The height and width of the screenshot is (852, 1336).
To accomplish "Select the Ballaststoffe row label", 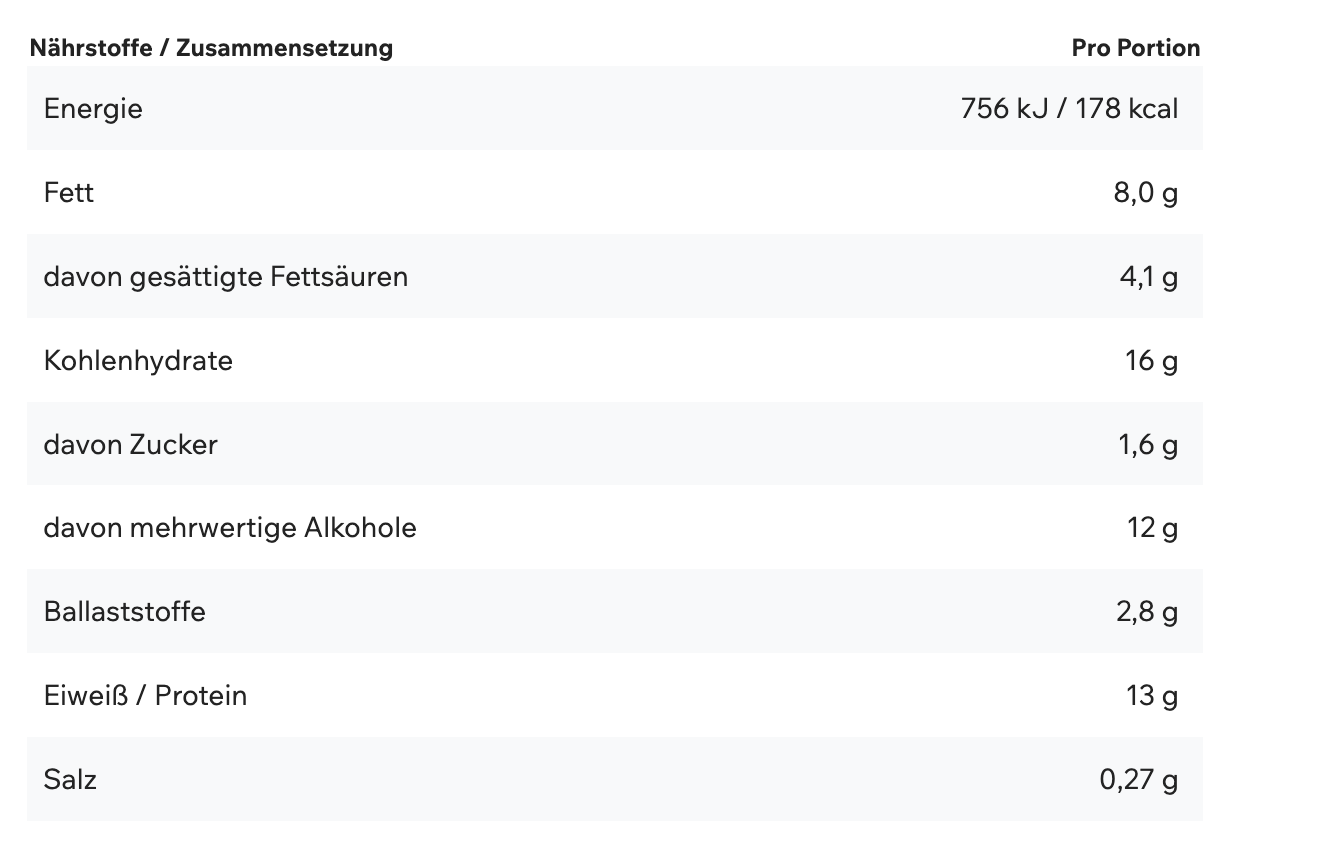I will [125, 611].
